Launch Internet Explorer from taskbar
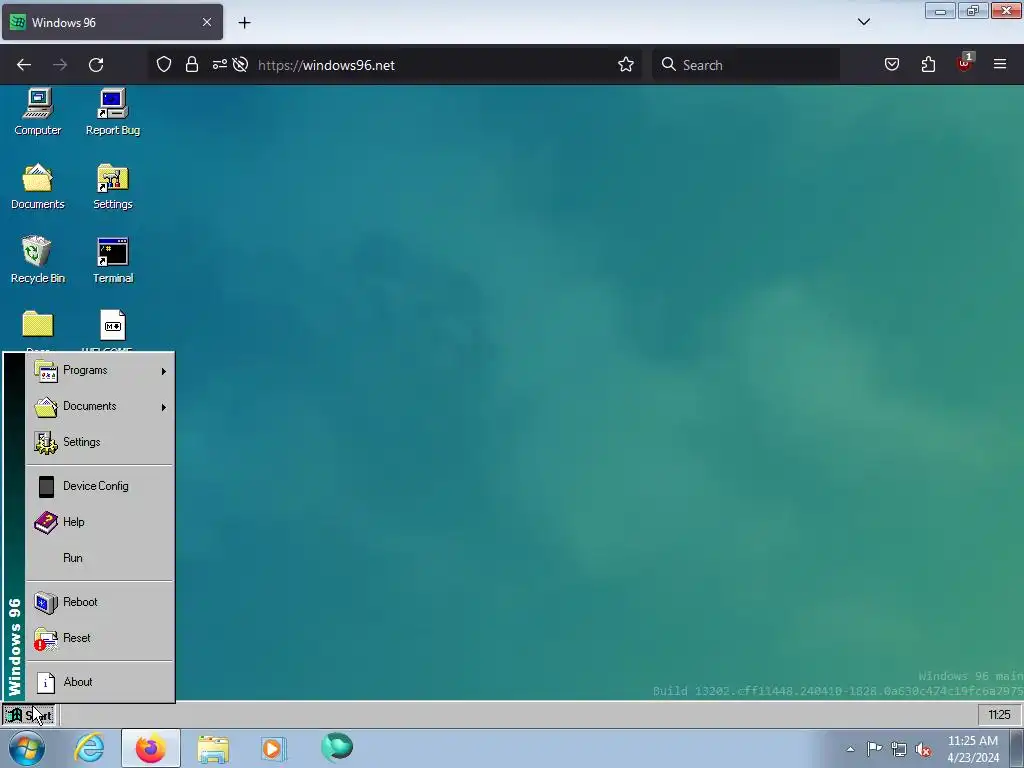This screenshot has width=1024, height=768. tap(89, 748)
